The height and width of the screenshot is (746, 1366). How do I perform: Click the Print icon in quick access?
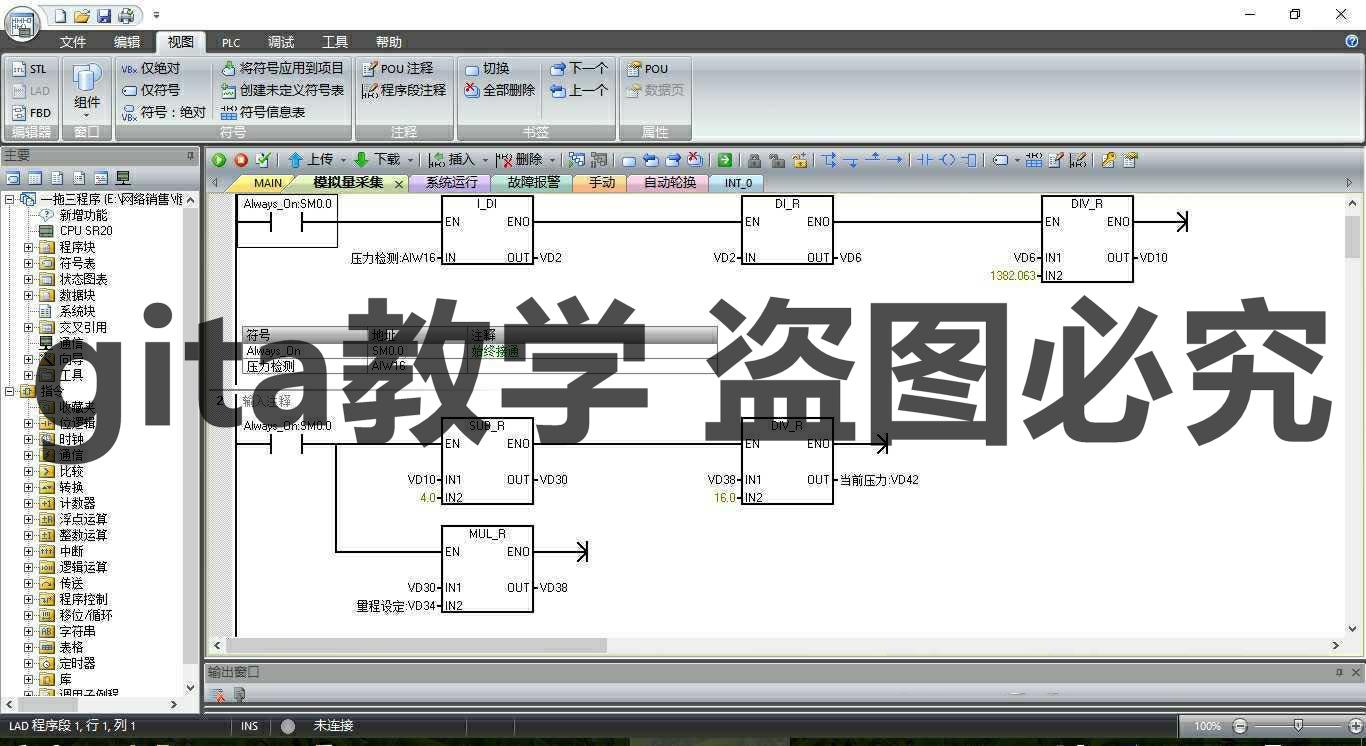pos(126,15)
